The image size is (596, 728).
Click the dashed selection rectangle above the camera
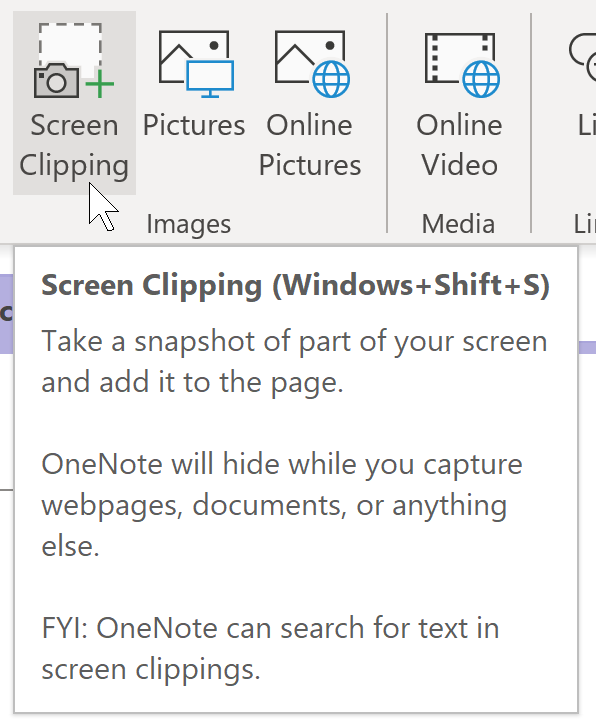[x=70, y=43]
